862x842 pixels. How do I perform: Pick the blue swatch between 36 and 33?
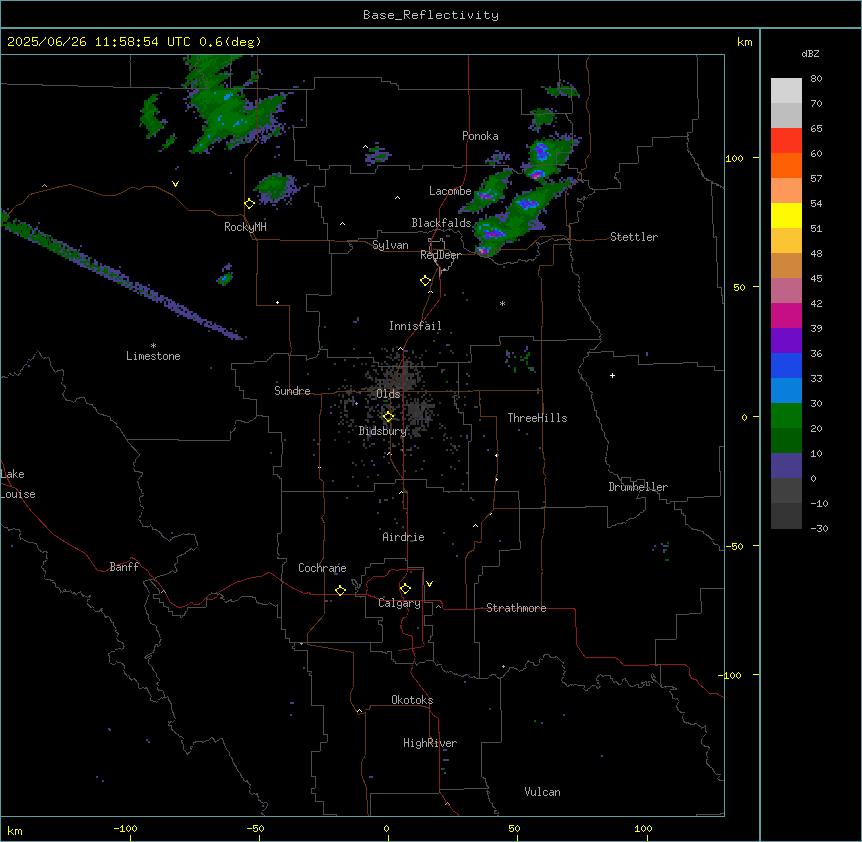pos(786,365)
